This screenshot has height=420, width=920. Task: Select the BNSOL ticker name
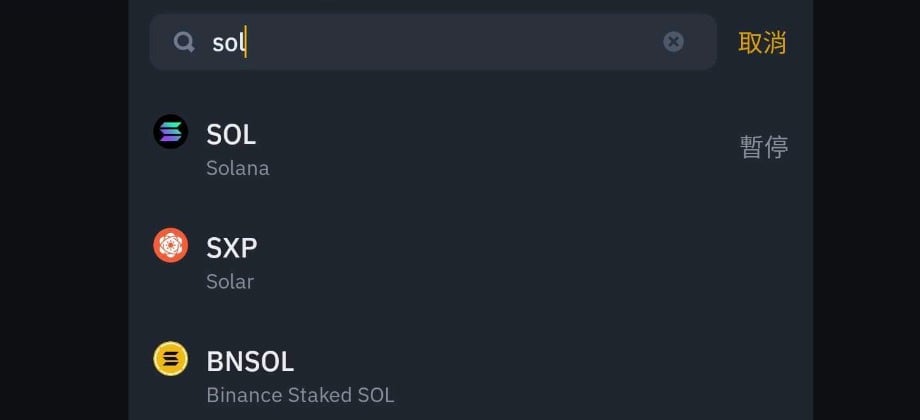[250, 361]
